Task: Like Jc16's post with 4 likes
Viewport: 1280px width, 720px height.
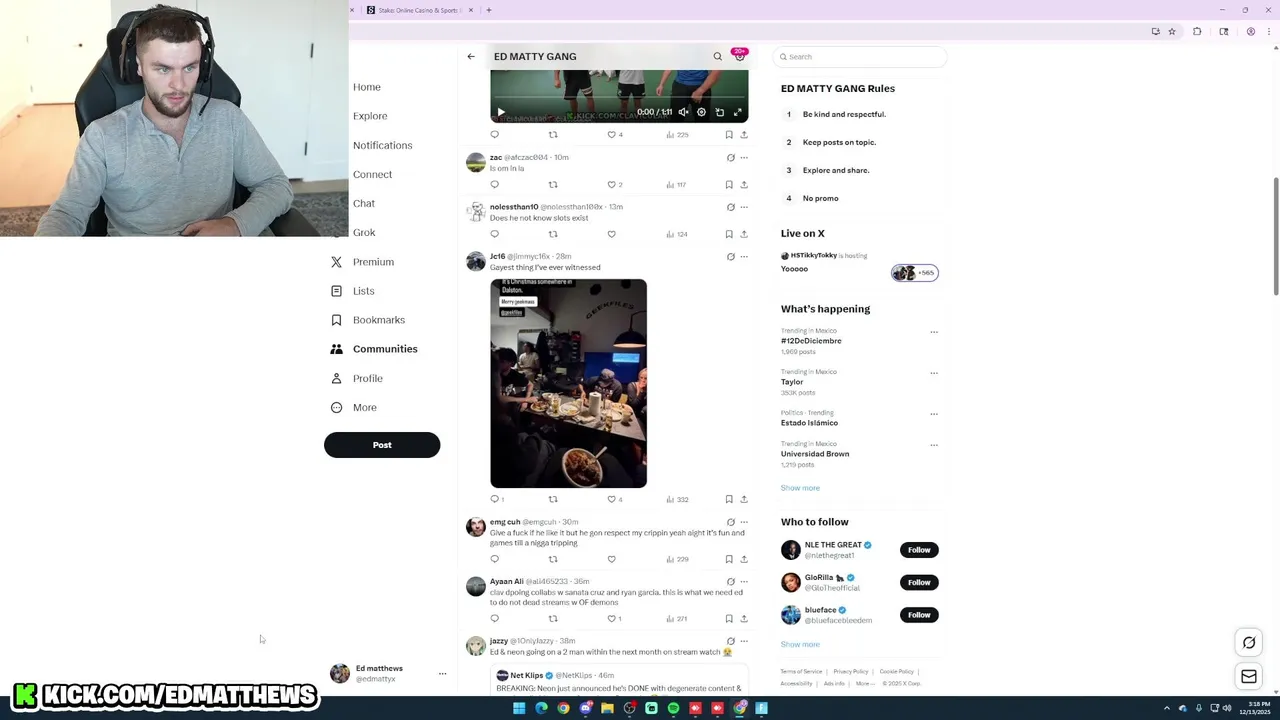Action: [x=615, y=499]
